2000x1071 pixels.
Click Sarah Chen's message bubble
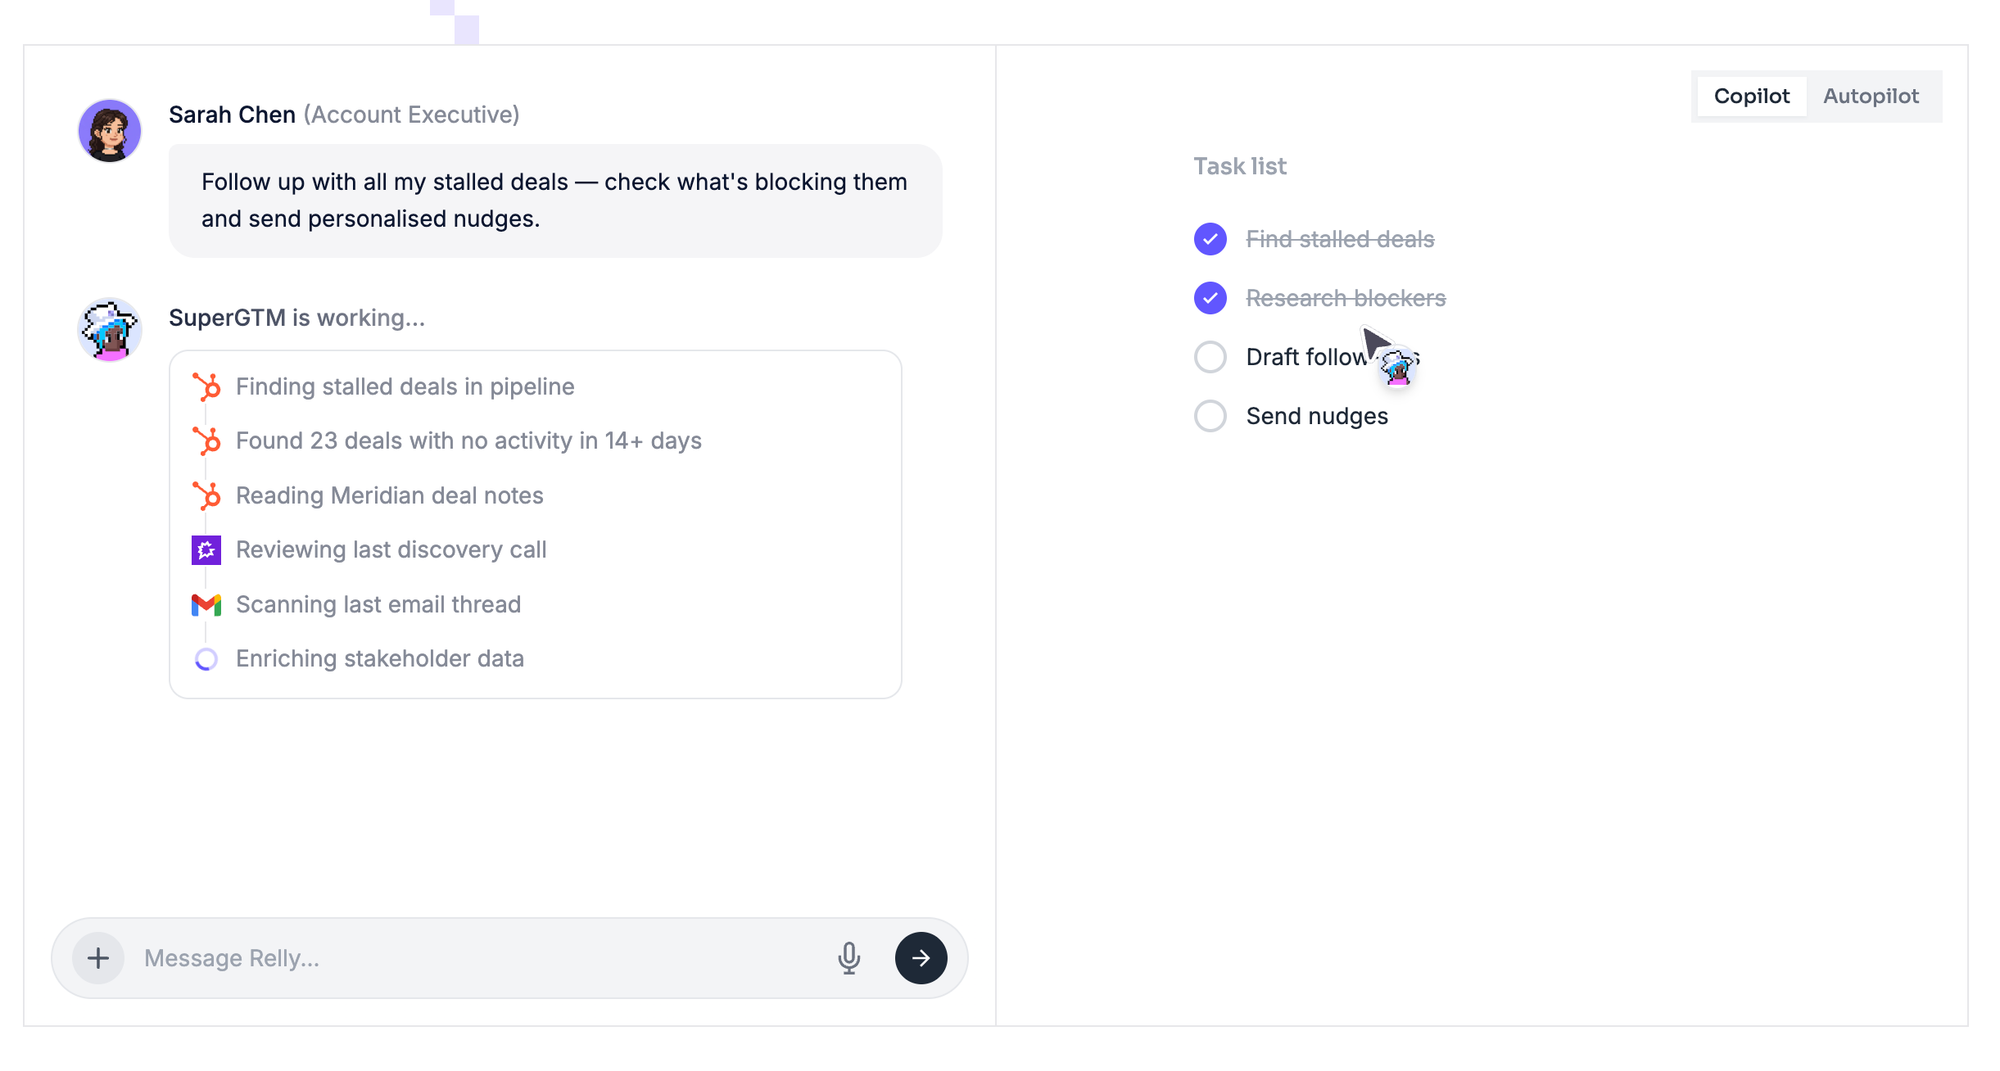[x=555, y=201]
